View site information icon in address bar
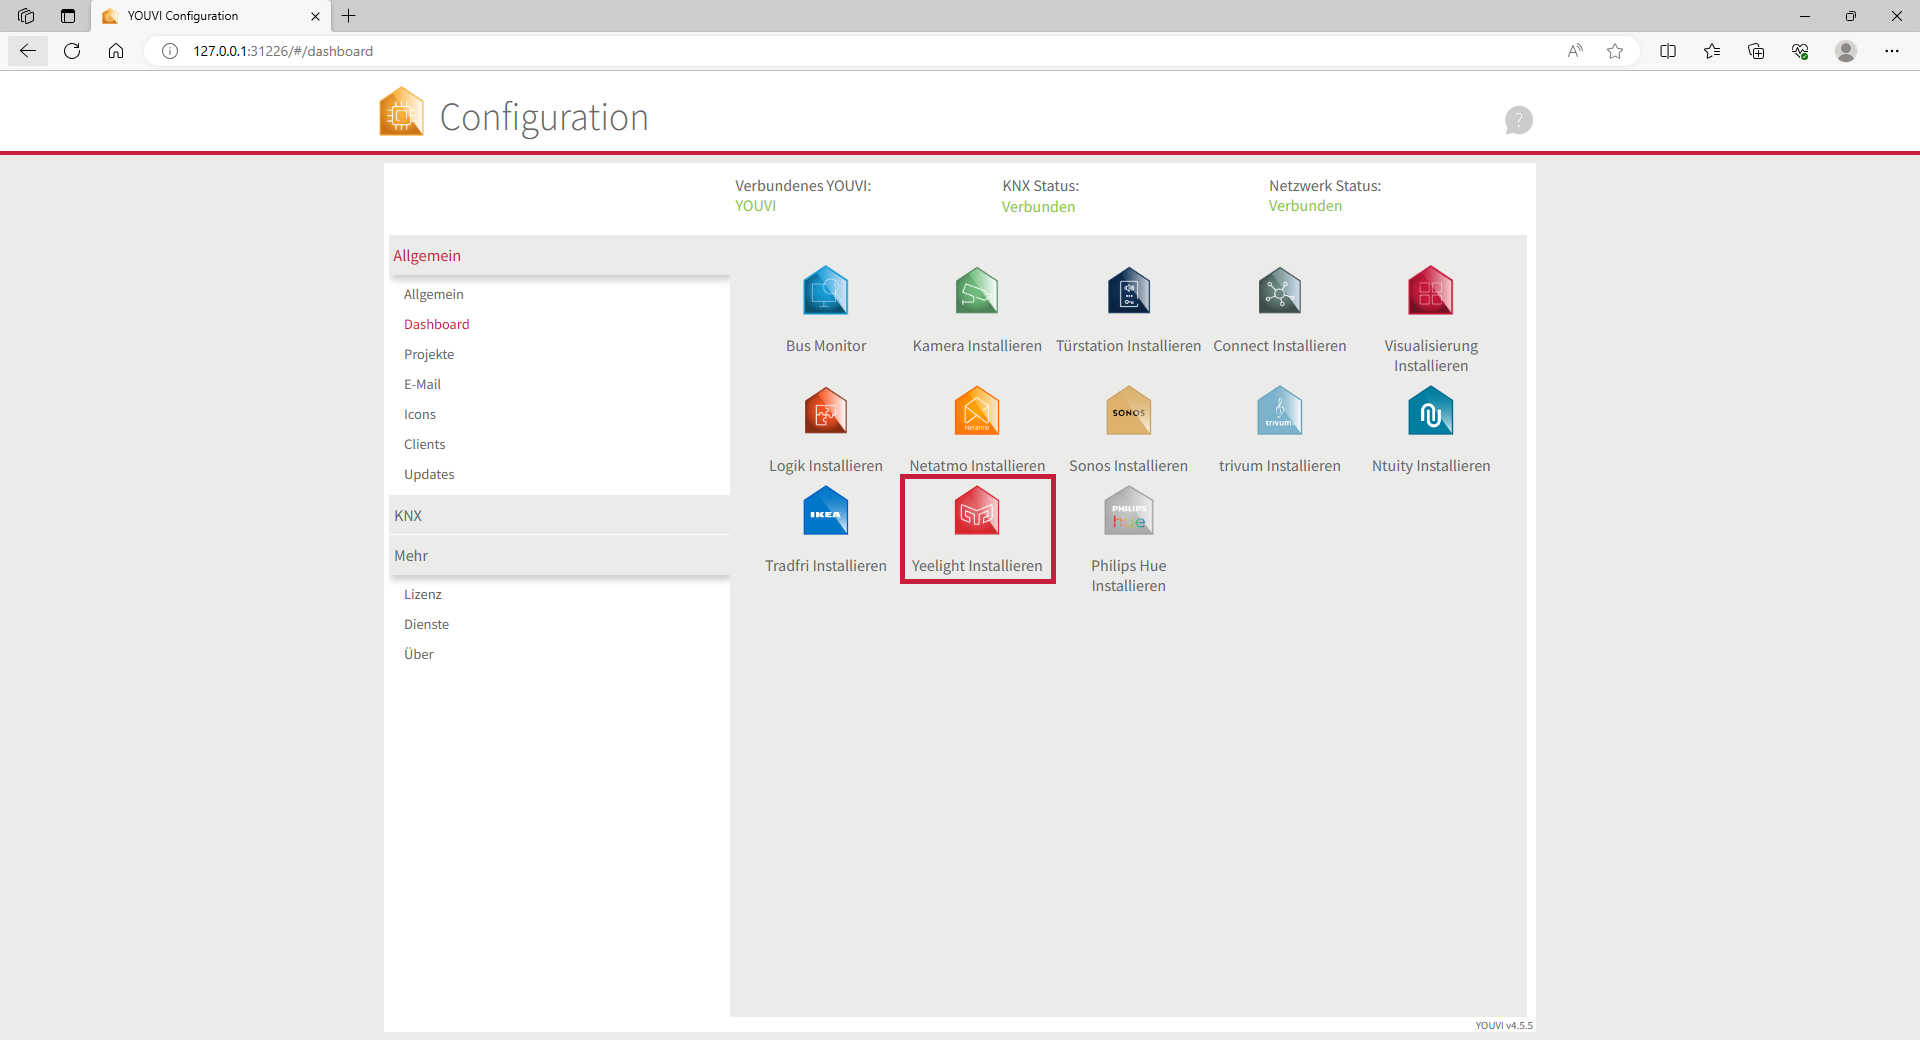Image resolution: width=1920 pixels, height=1040 pixels. pos(170,51)
